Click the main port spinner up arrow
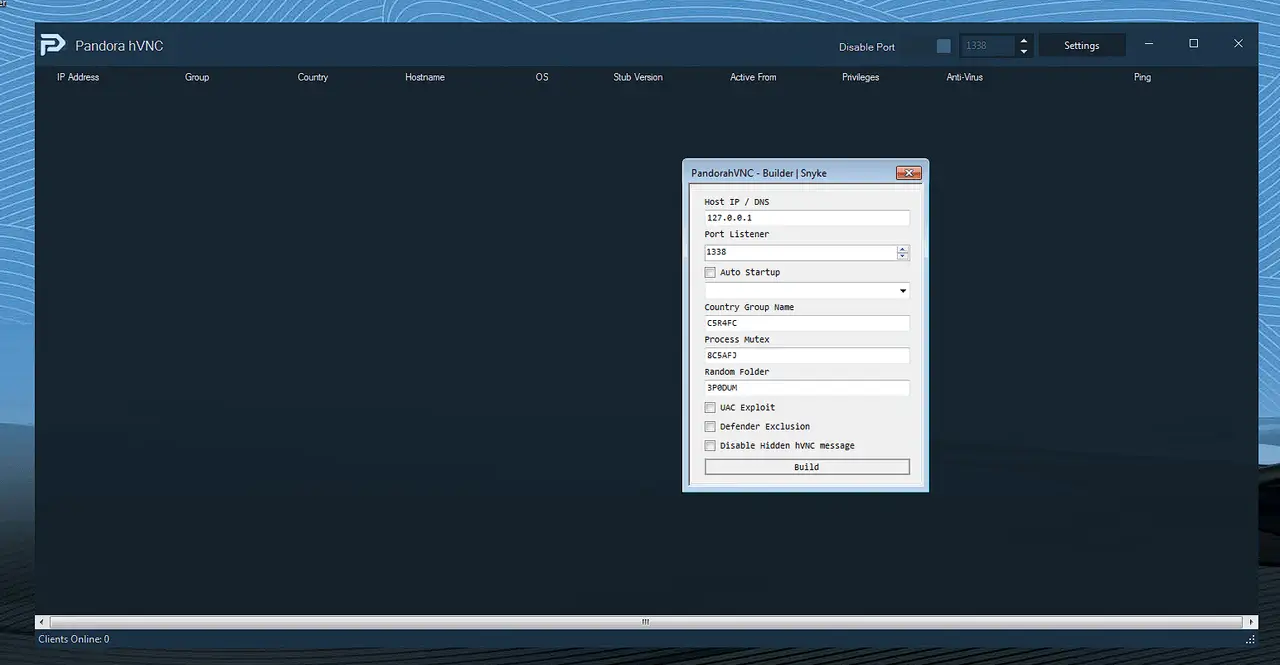Viewport: 1280px width, 665px height. click(1023, 41)
